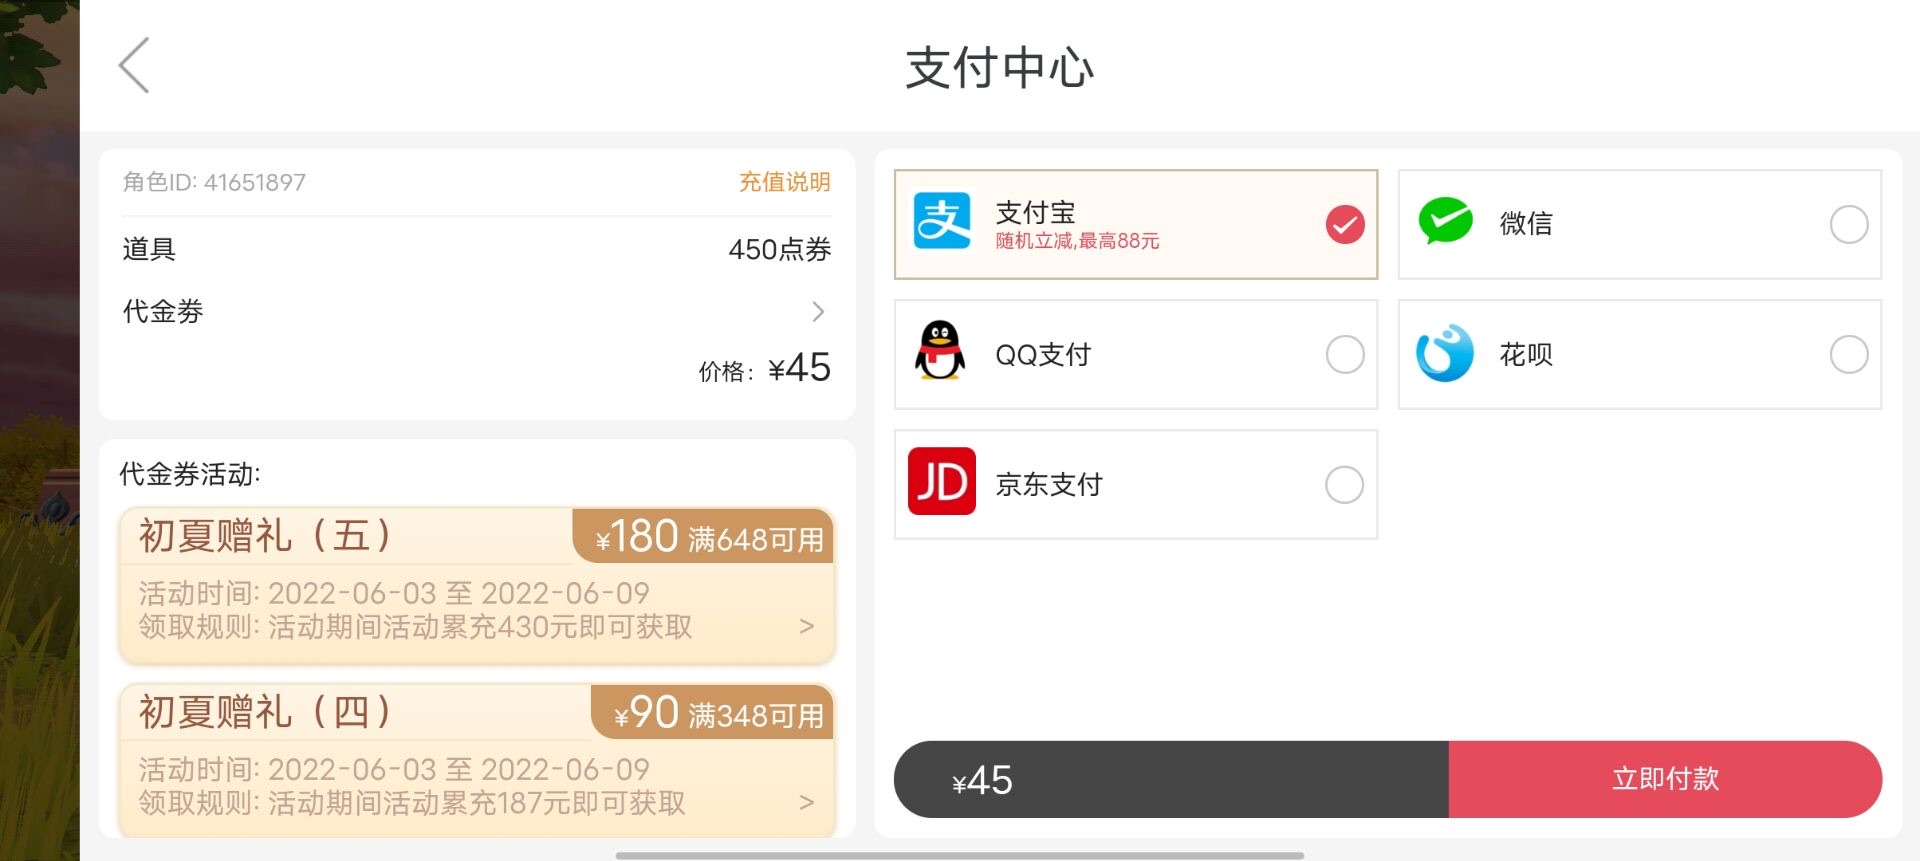Image resolution: width=1920 pixels, height=861 pixels.
Task: Tap the dark ¥45 total bar
Action: coord(1171,779)
